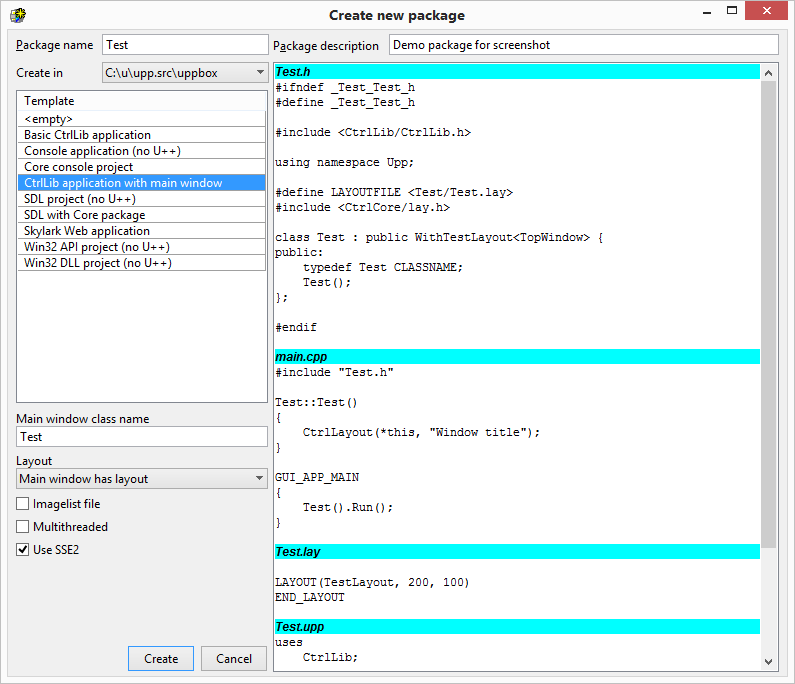
Task: Enable the Imagelist file checkbox
Action: [24, 504]
